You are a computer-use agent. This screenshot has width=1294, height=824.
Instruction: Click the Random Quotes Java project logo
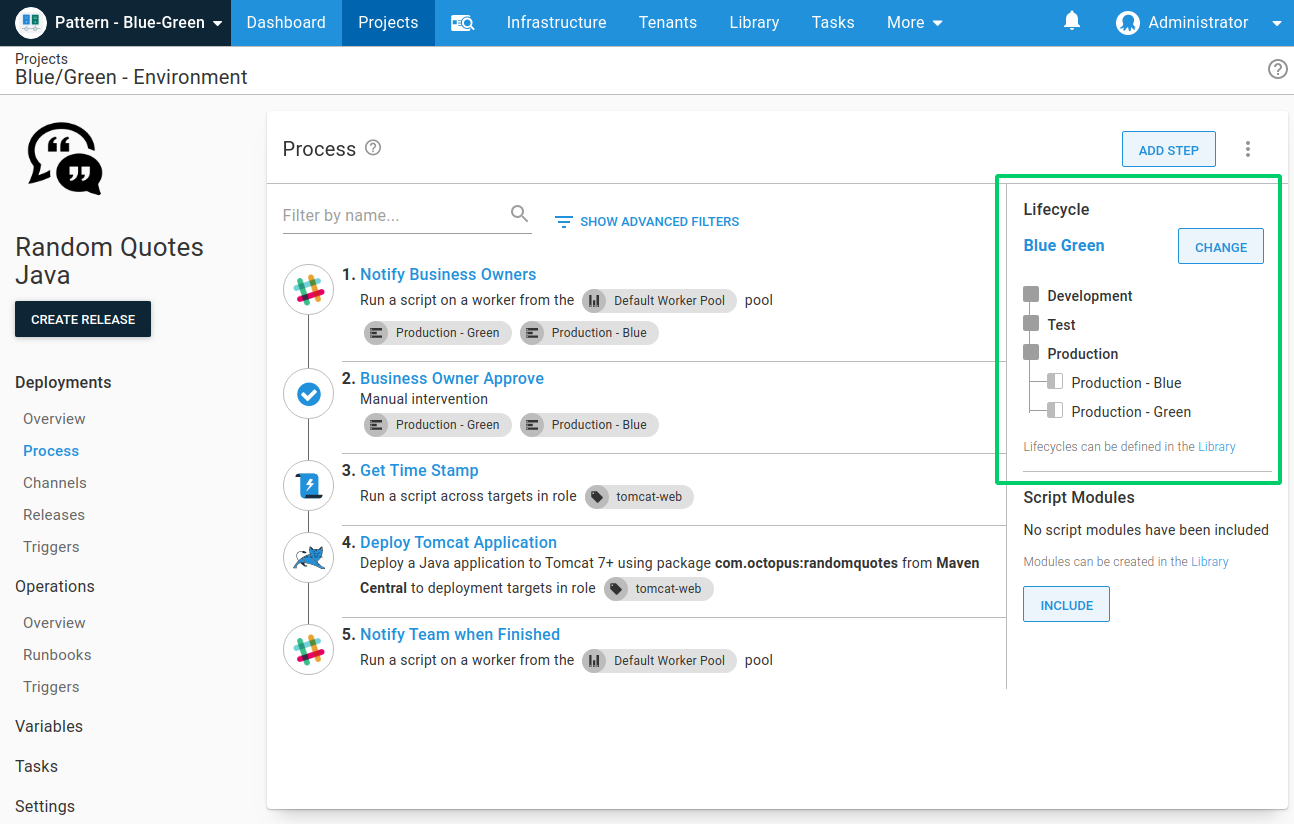65,158
